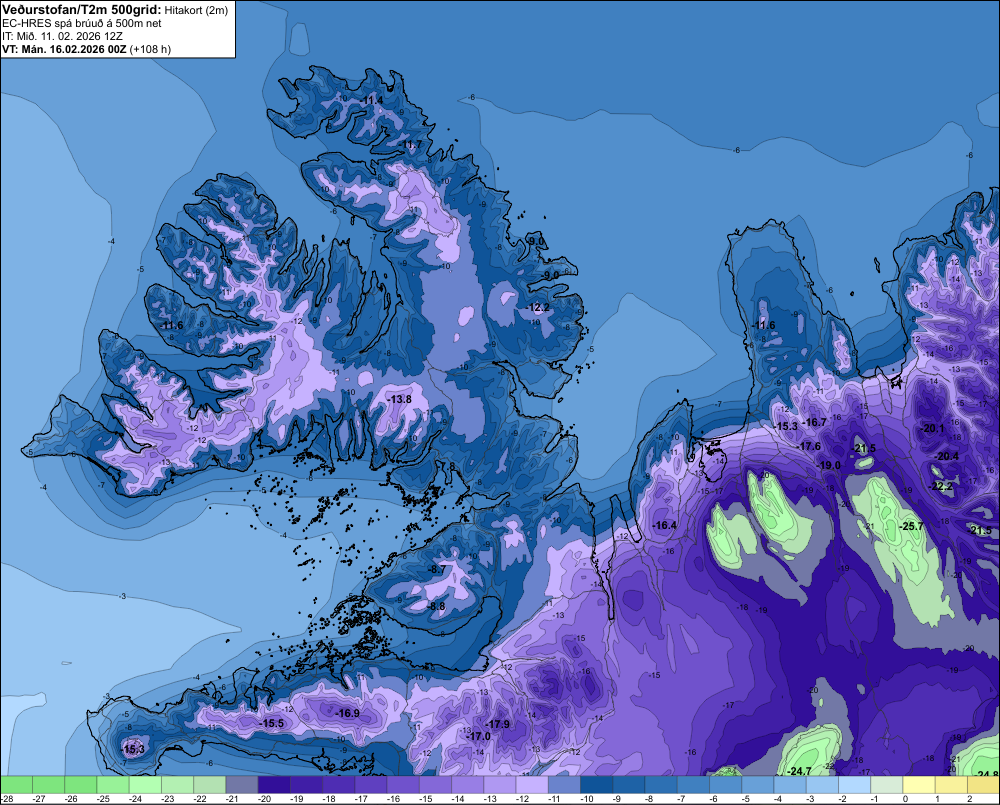The width and height of the screenshot is (1000, 805).
Task: Click the -11.7 temperature value on the map
Action: pyautogui.click(x=411, y=145)
